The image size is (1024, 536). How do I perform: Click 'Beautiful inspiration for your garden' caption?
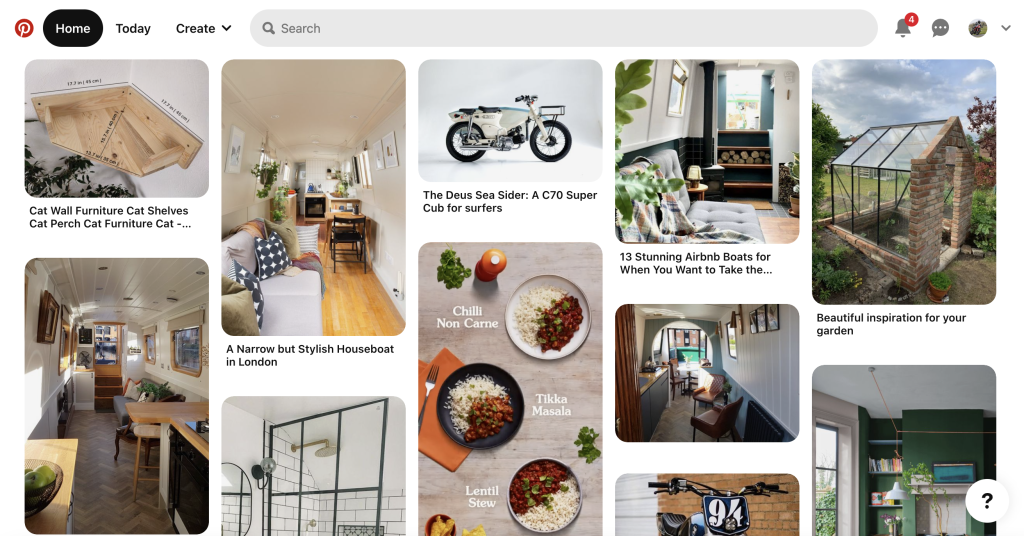pos(891,324)
